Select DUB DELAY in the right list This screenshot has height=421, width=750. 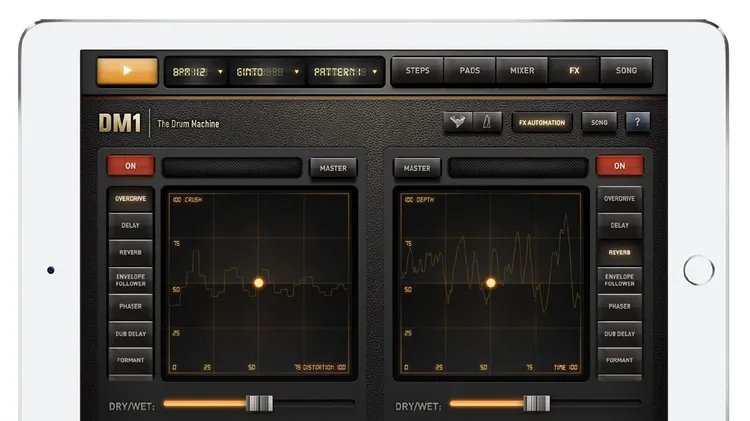[x=619, y=334]
